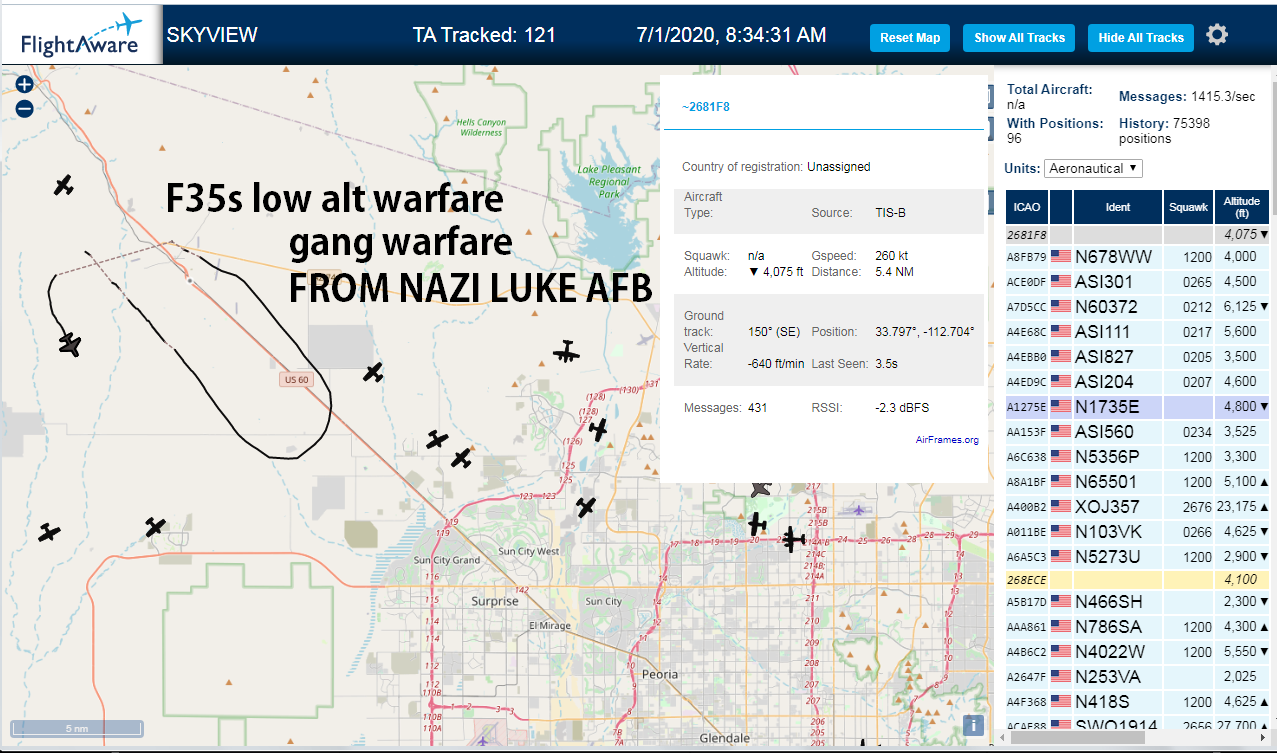Viewport: 1277px width, 753px height.
Task: Click Lake Pleasant Regional Park label
Action: 610,182
